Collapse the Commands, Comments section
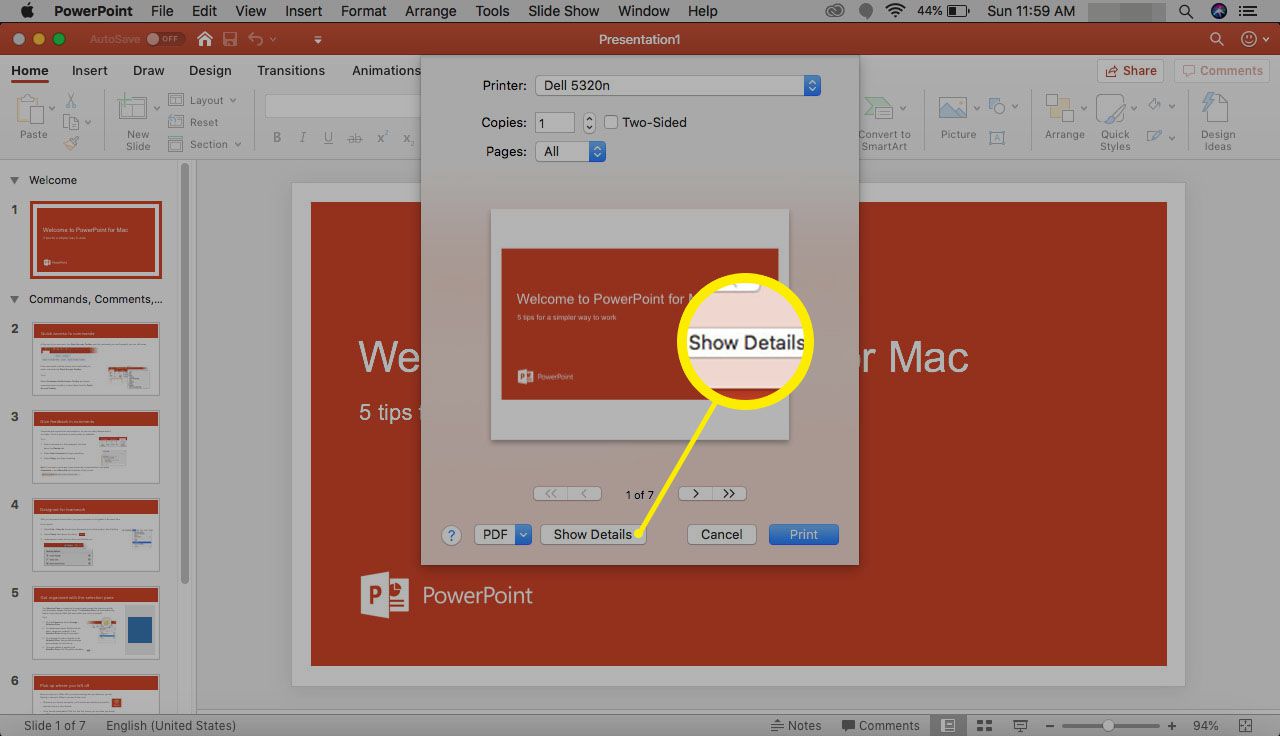 pyautogui.click(x=14, y=299)
